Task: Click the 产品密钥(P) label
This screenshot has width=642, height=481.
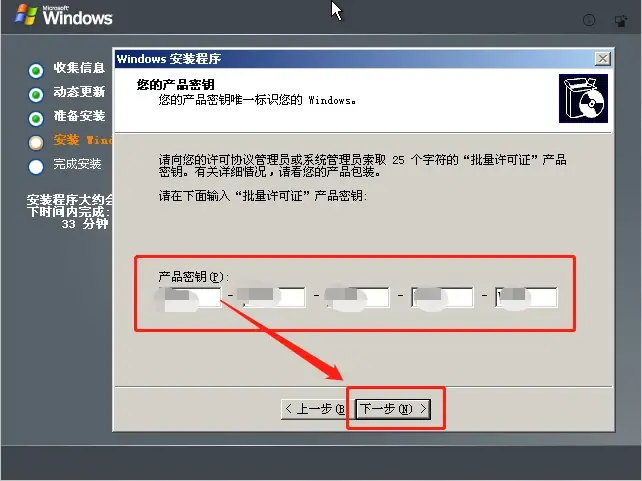Action: (193, 277)
